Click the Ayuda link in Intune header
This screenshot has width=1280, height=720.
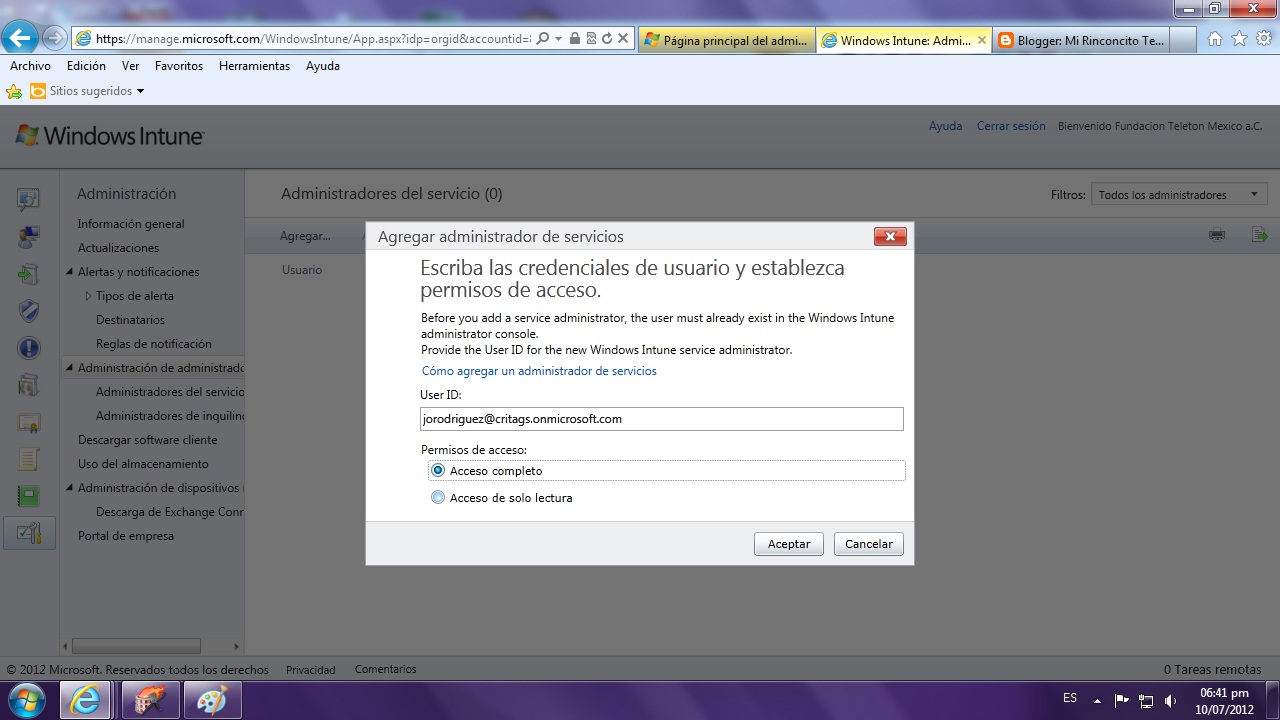coord(945,126)
